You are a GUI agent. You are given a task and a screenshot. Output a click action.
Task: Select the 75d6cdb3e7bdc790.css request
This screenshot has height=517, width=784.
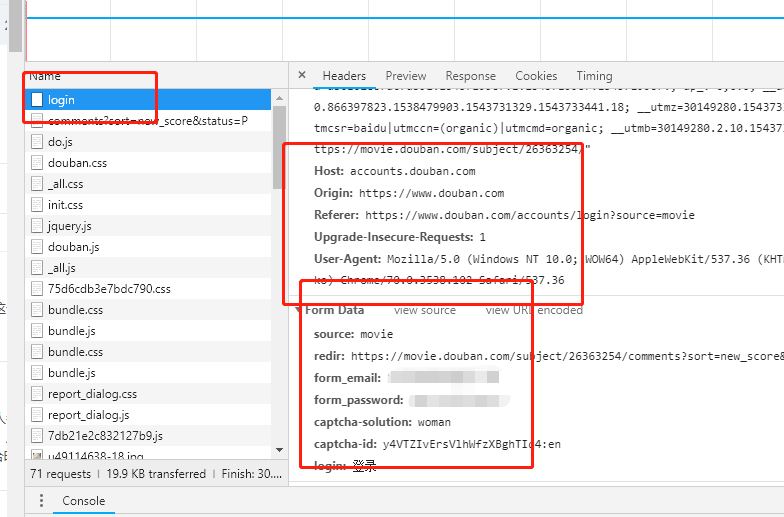148,289
